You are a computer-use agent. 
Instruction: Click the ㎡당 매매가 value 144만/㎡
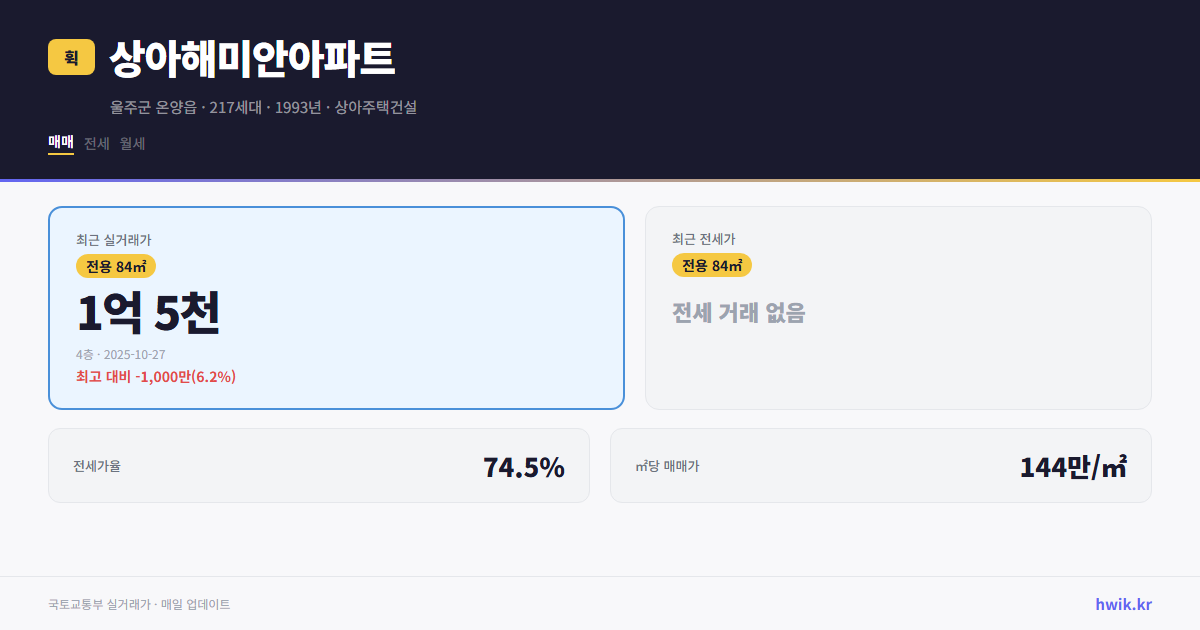coord(1073,465)
